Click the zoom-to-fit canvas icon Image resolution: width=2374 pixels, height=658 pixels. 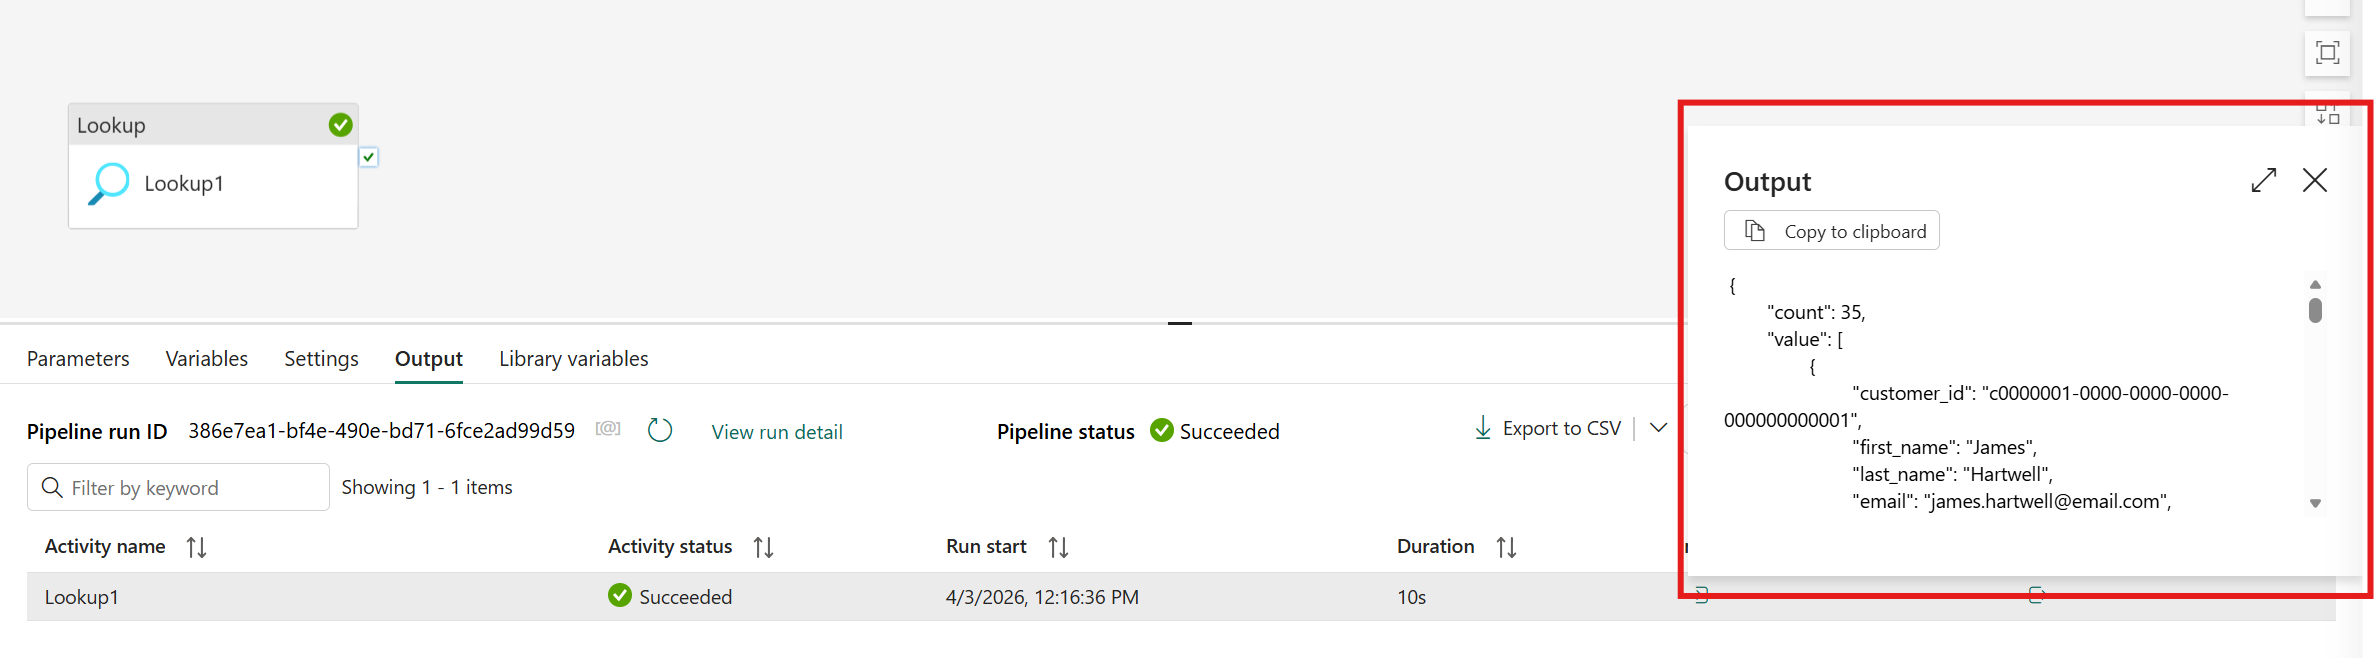click(x=2327, y=53)
